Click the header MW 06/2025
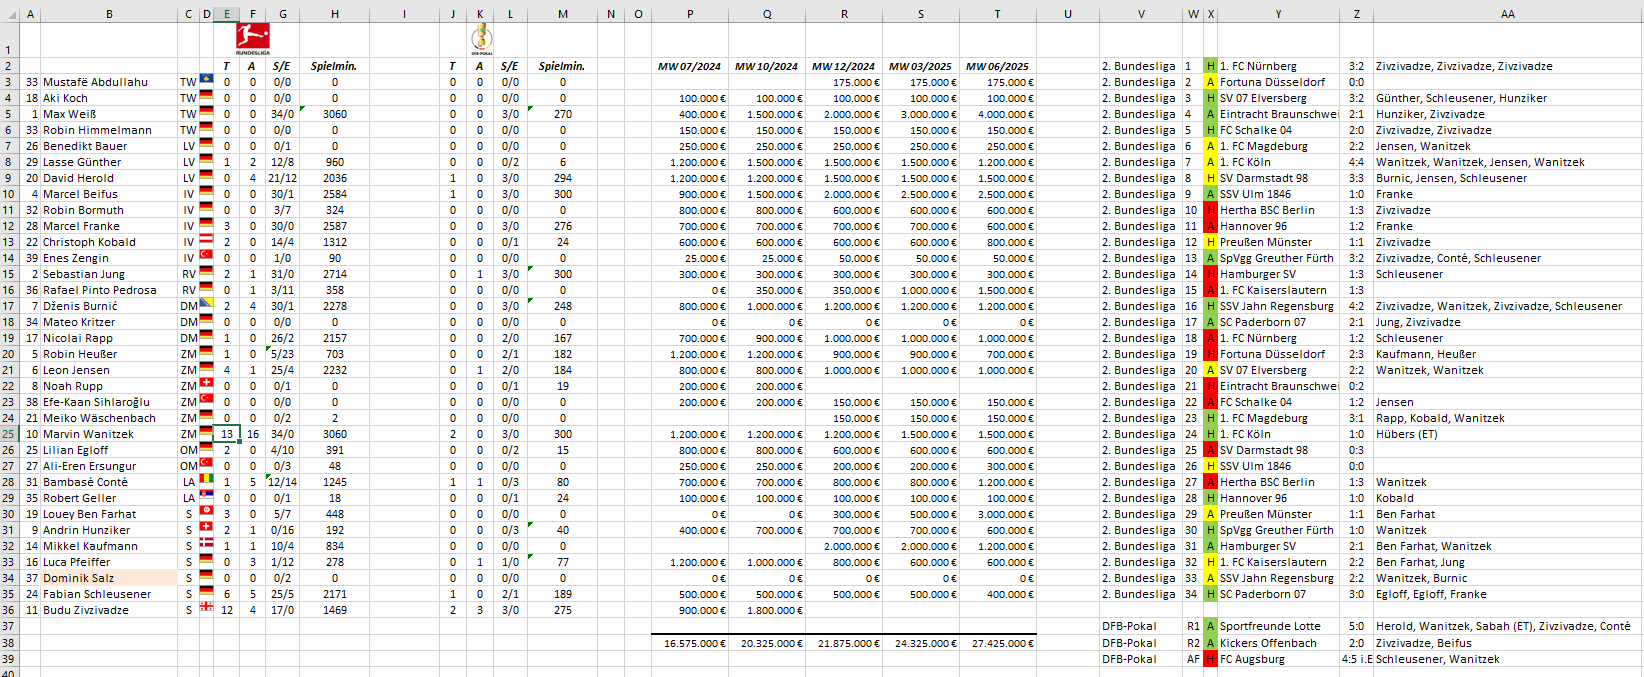Image resolution: width=1644 pixels, height=677 pixels. point(997,66)
